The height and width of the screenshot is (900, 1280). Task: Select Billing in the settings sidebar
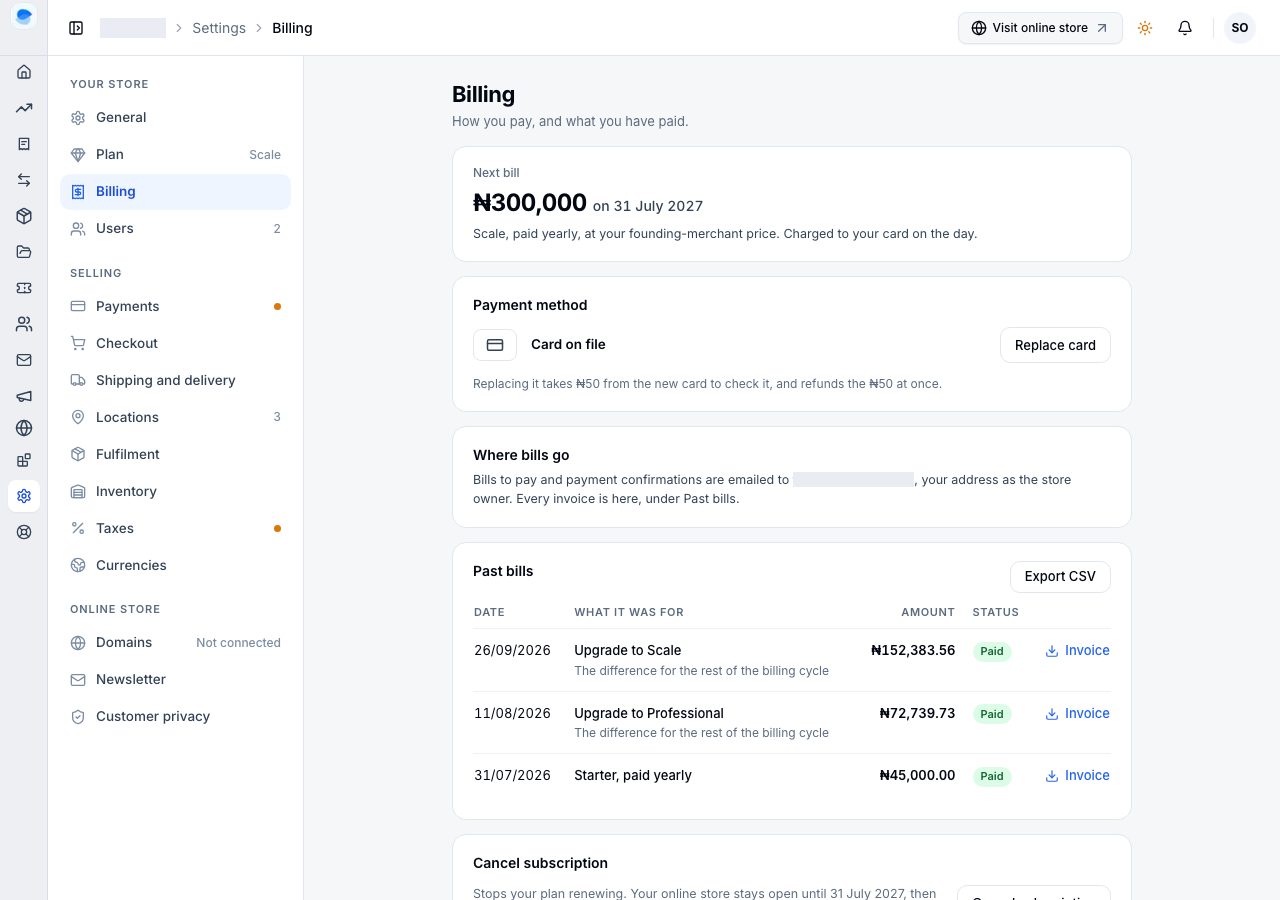(x=175, y=192)
